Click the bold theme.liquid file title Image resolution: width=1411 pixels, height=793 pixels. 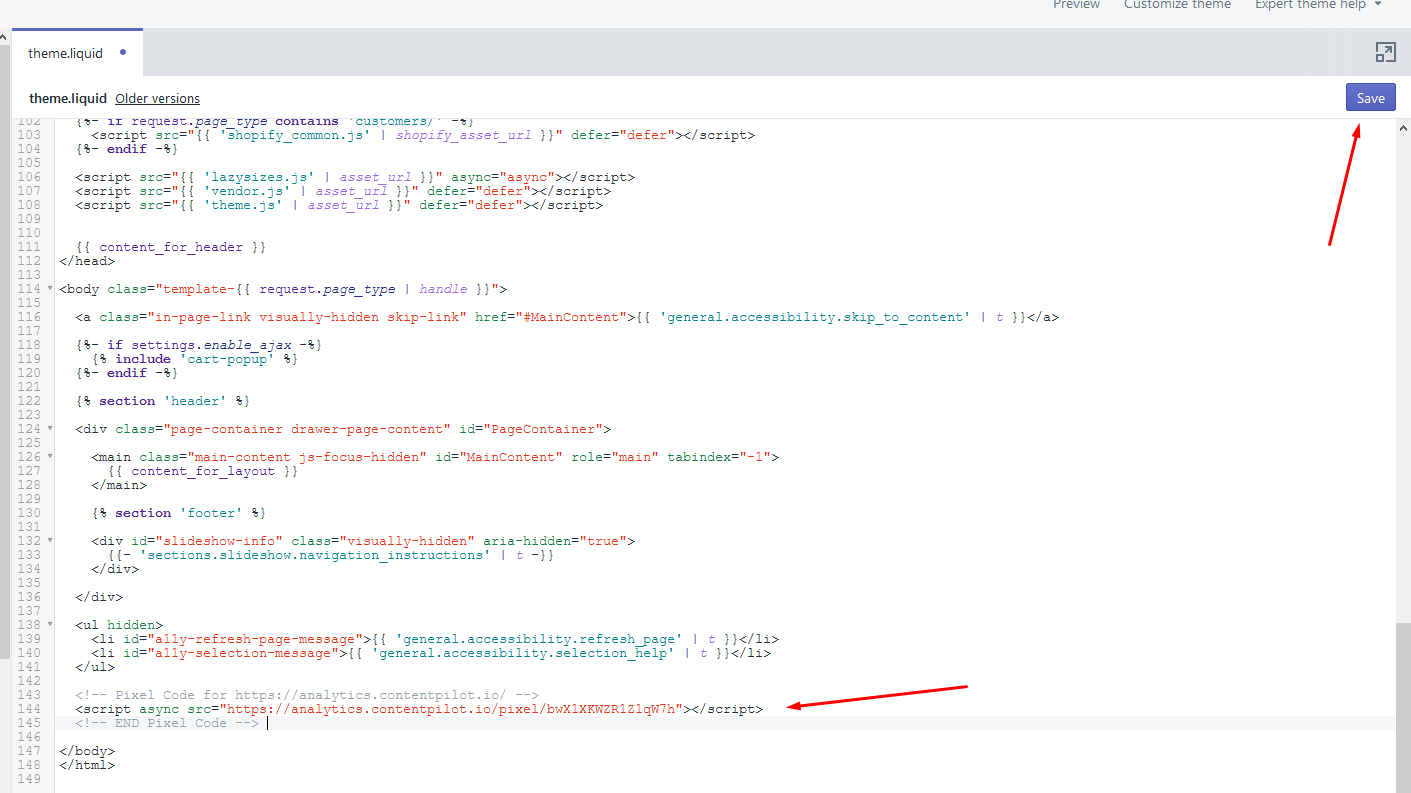(x=68, y=98)
